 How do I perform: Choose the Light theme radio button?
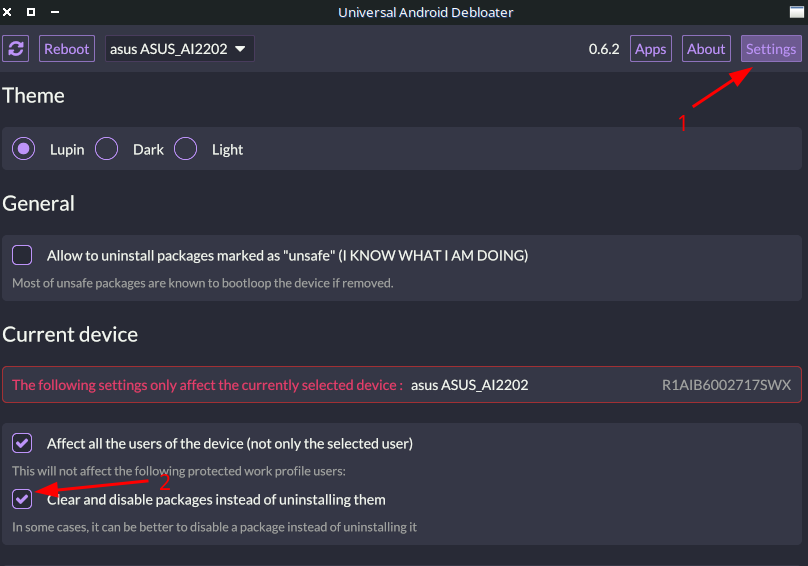click(185, 149)
